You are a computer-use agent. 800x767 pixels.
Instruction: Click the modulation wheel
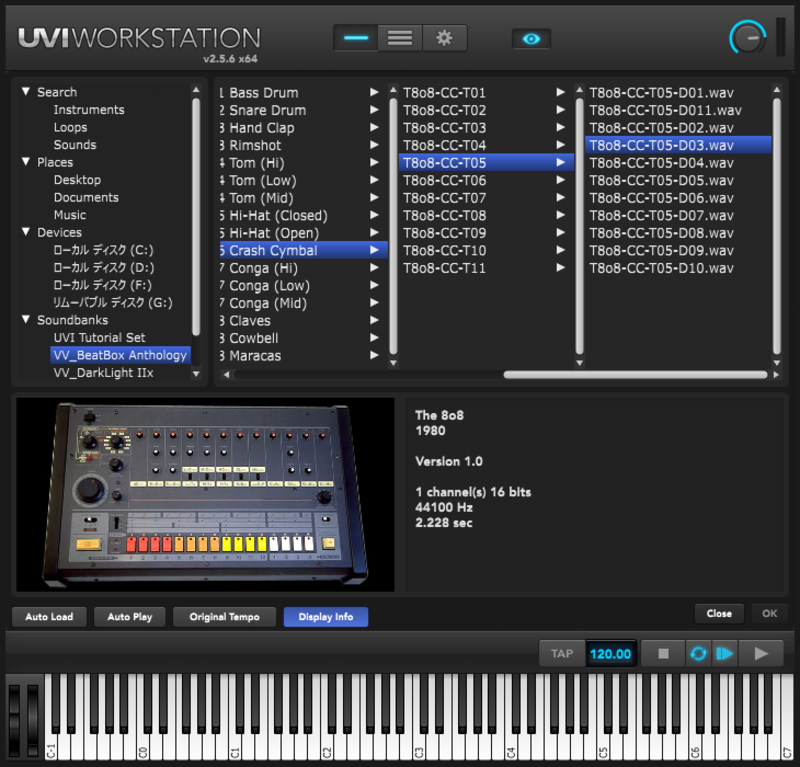tap(33, 720)
